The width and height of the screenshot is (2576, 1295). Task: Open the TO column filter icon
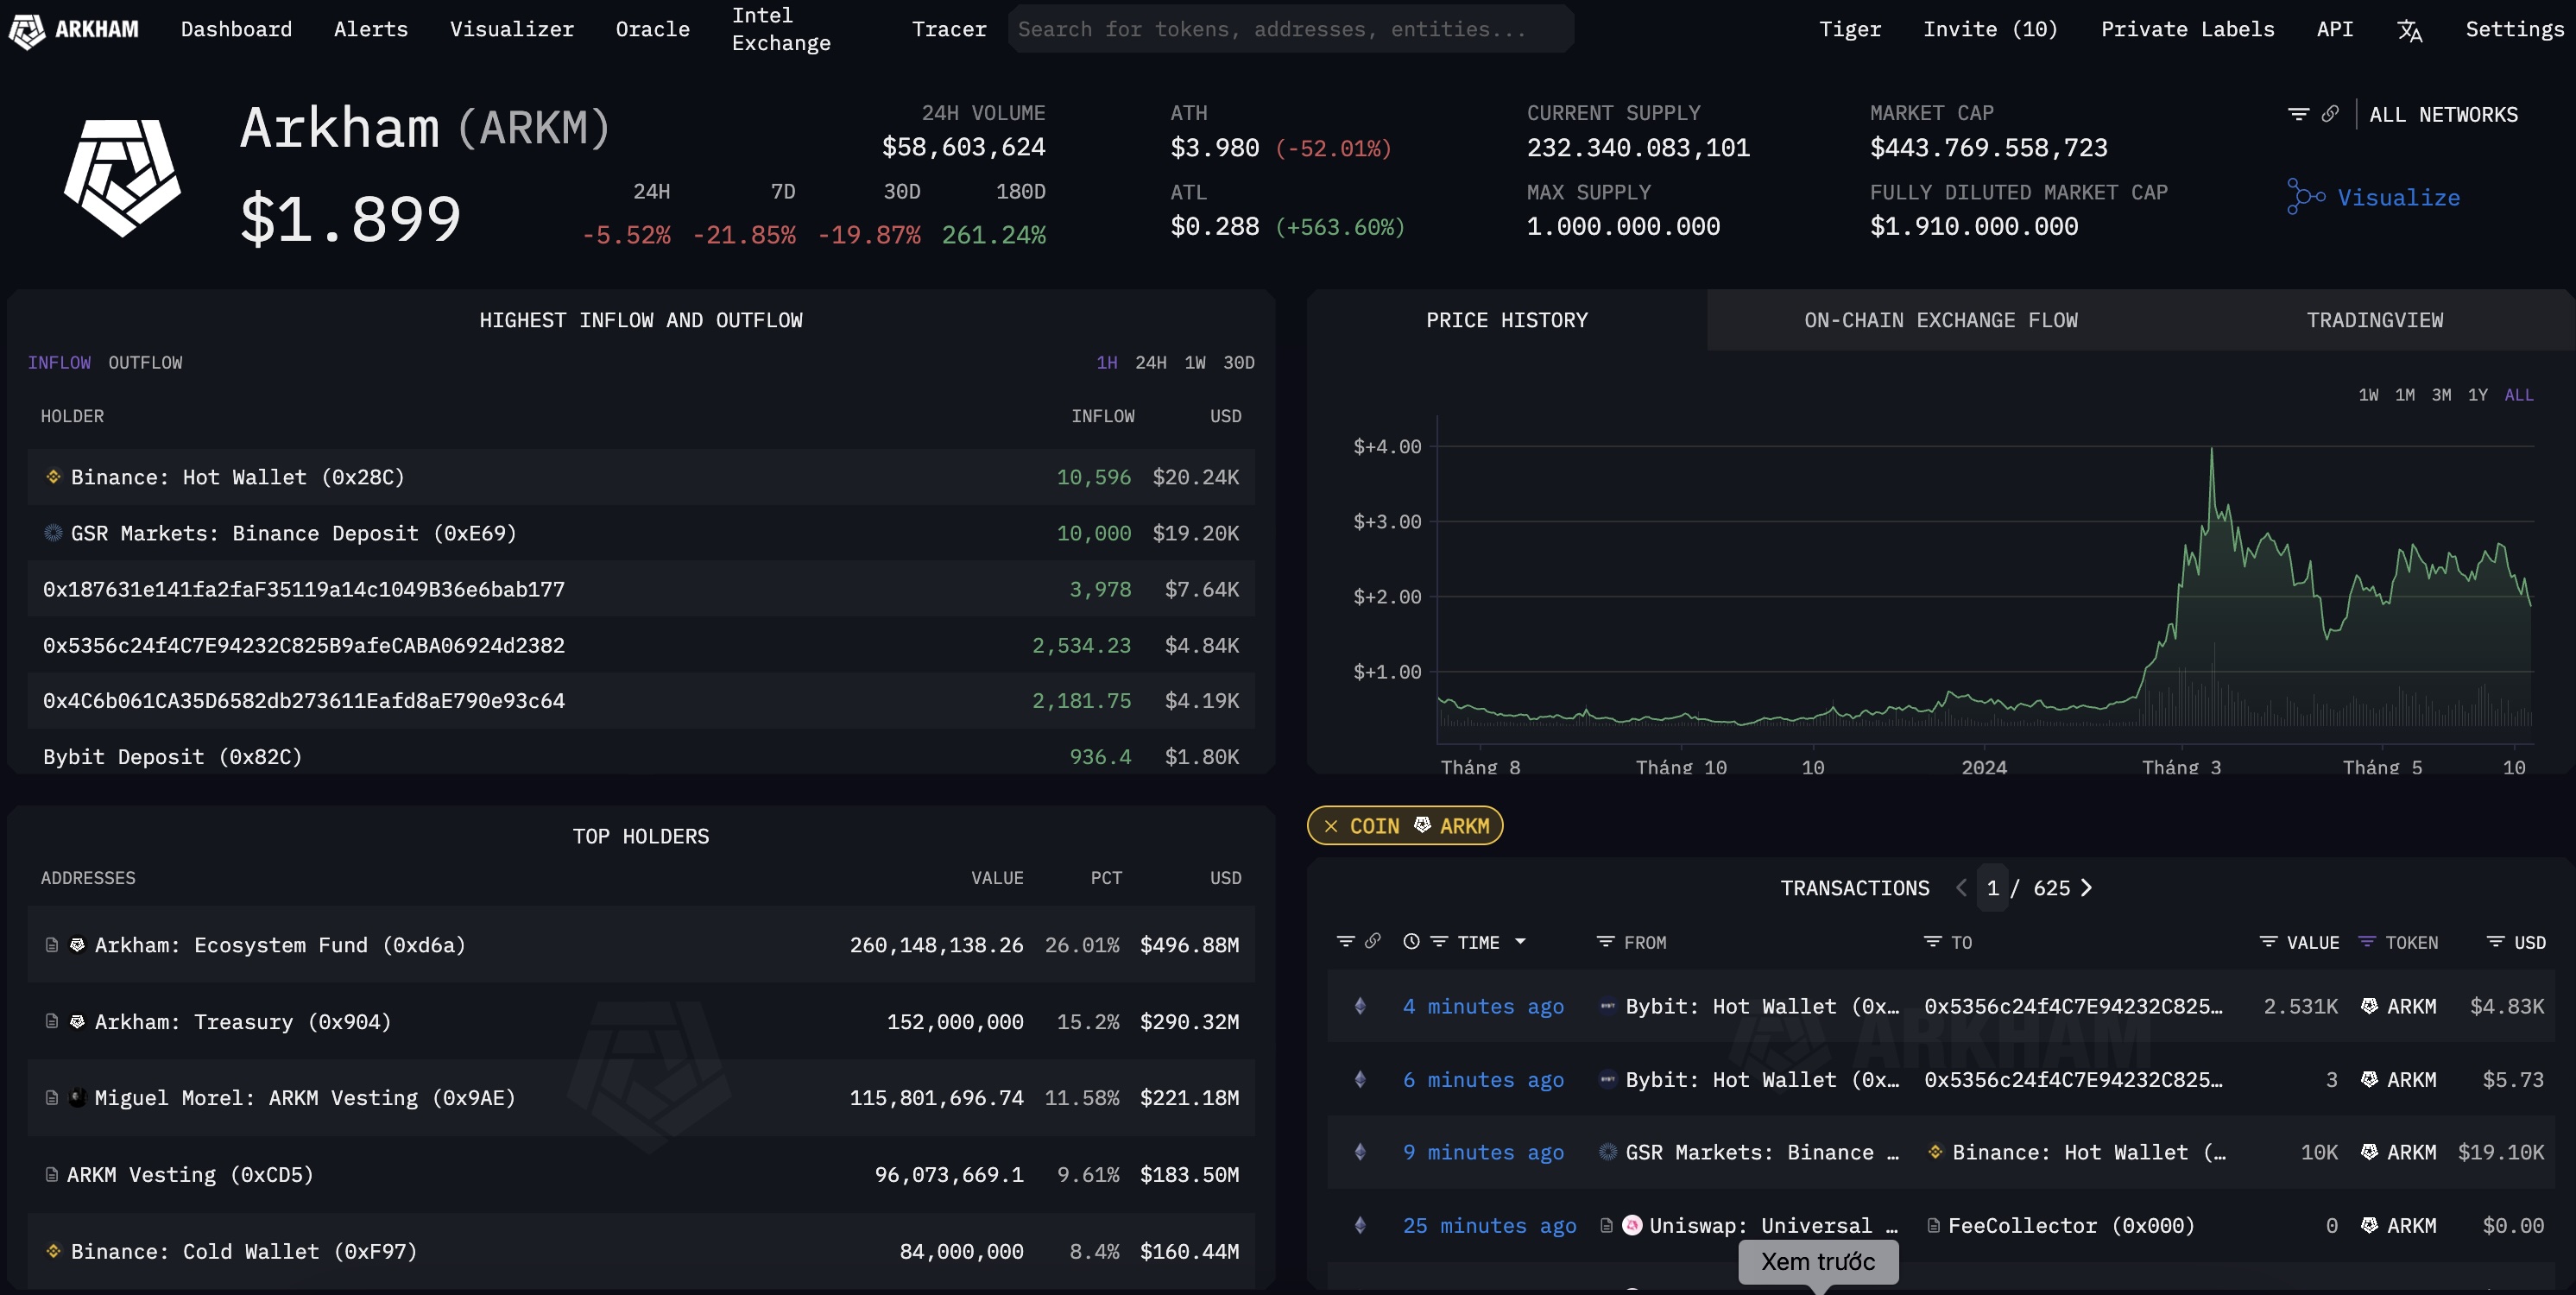1932,942
